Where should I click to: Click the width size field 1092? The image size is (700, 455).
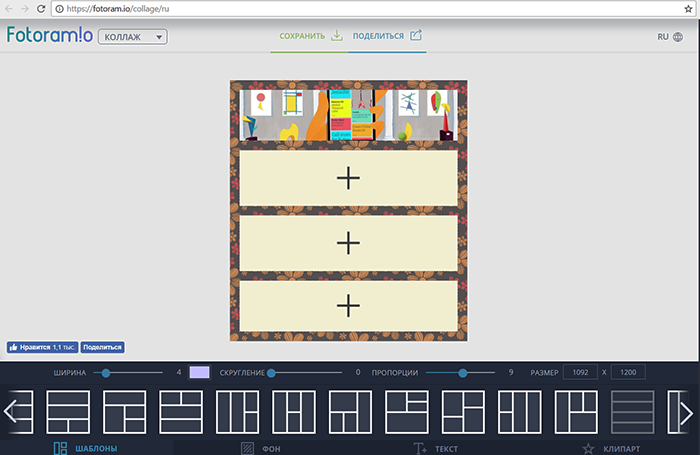click(x=580, y=372)
